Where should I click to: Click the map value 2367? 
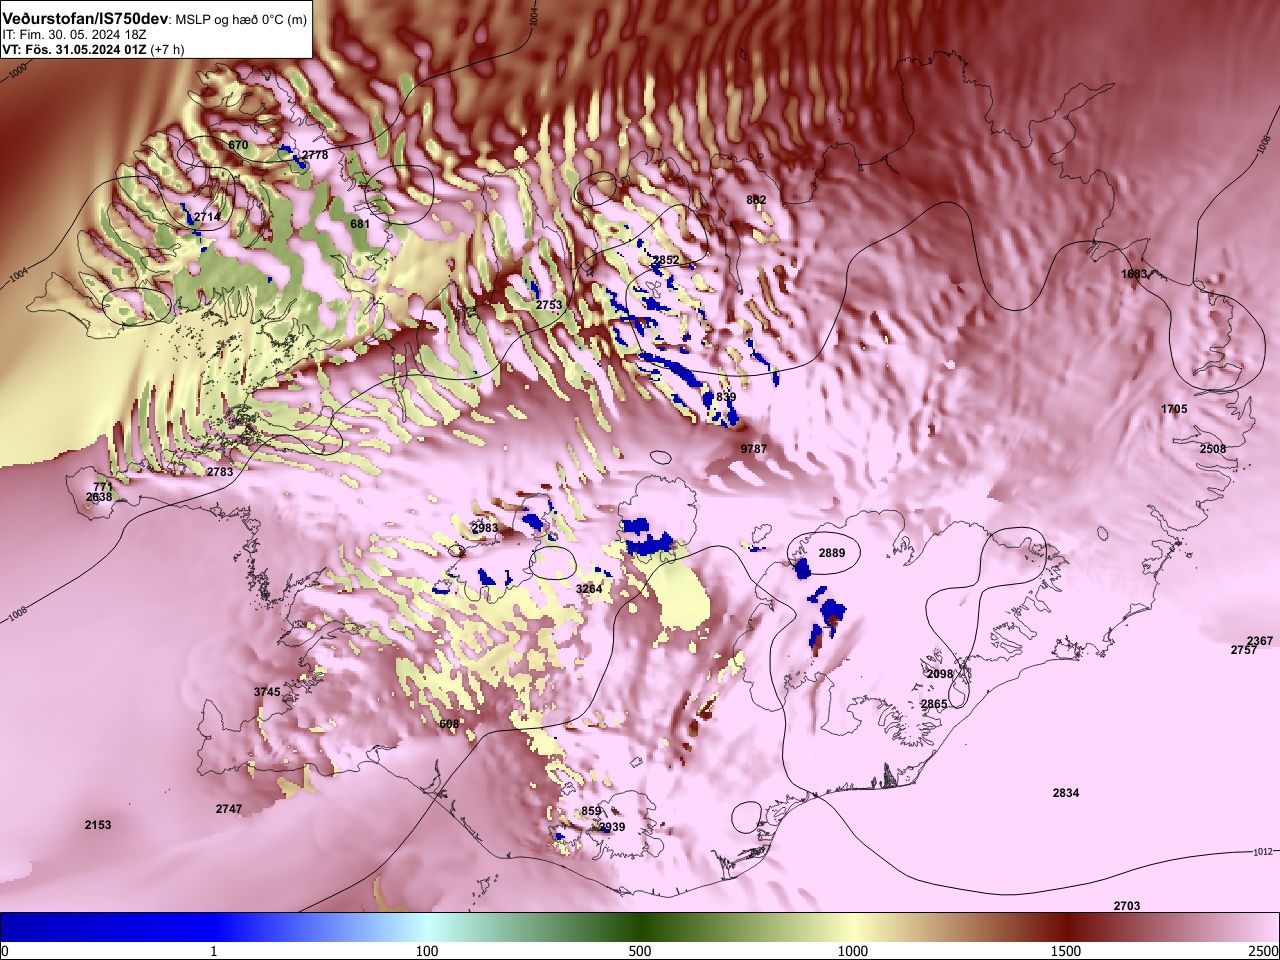click(x=1260, y=641)
